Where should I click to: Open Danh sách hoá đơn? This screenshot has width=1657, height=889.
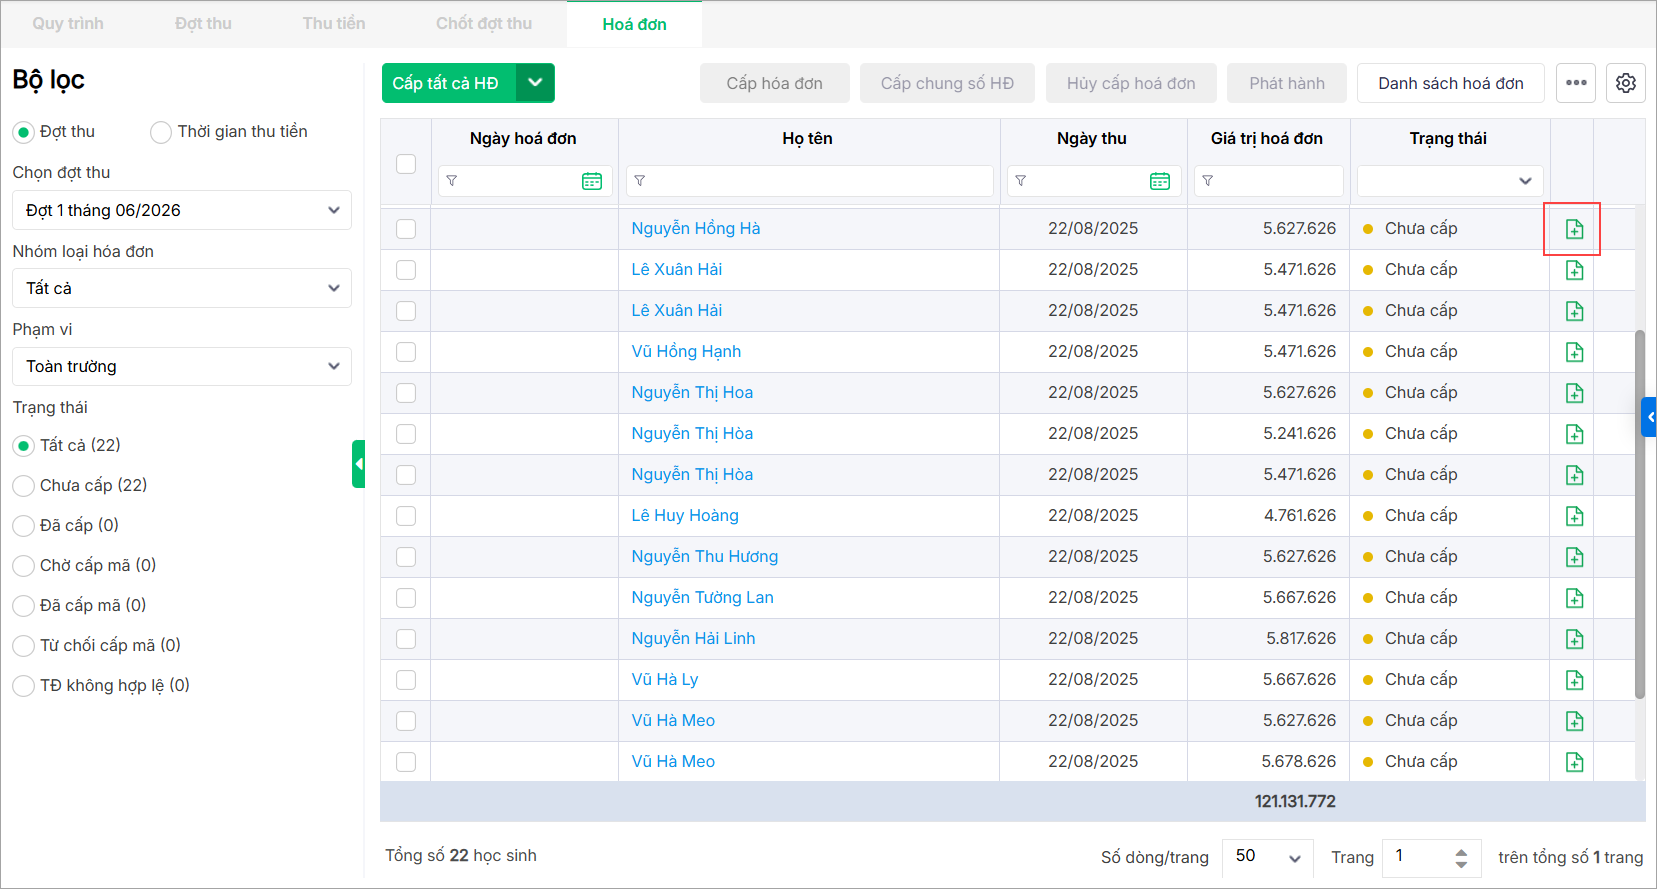[x=1451, y=83]
